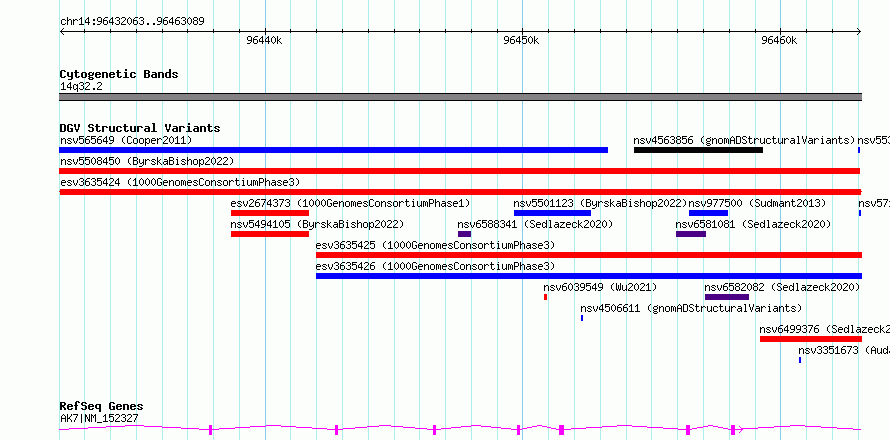Select the nsv565649 (Cooper2011) label
890x440 pixels.
(x=126, y=140)
